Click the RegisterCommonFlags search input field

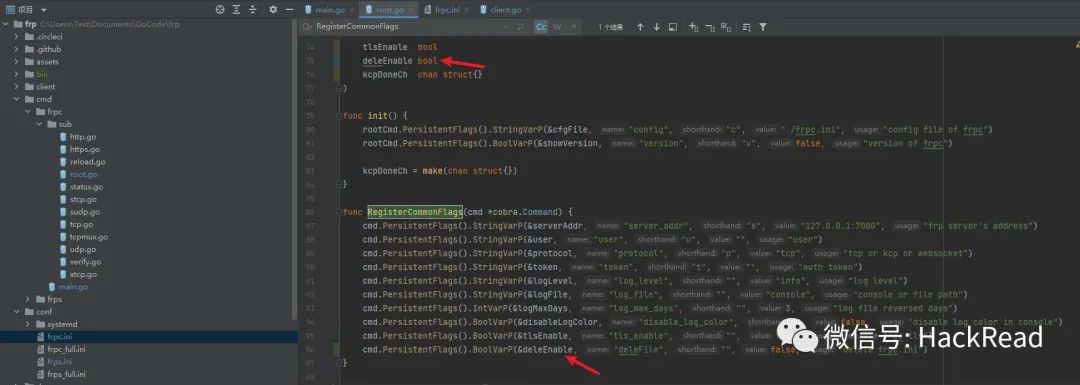point(410,27)
